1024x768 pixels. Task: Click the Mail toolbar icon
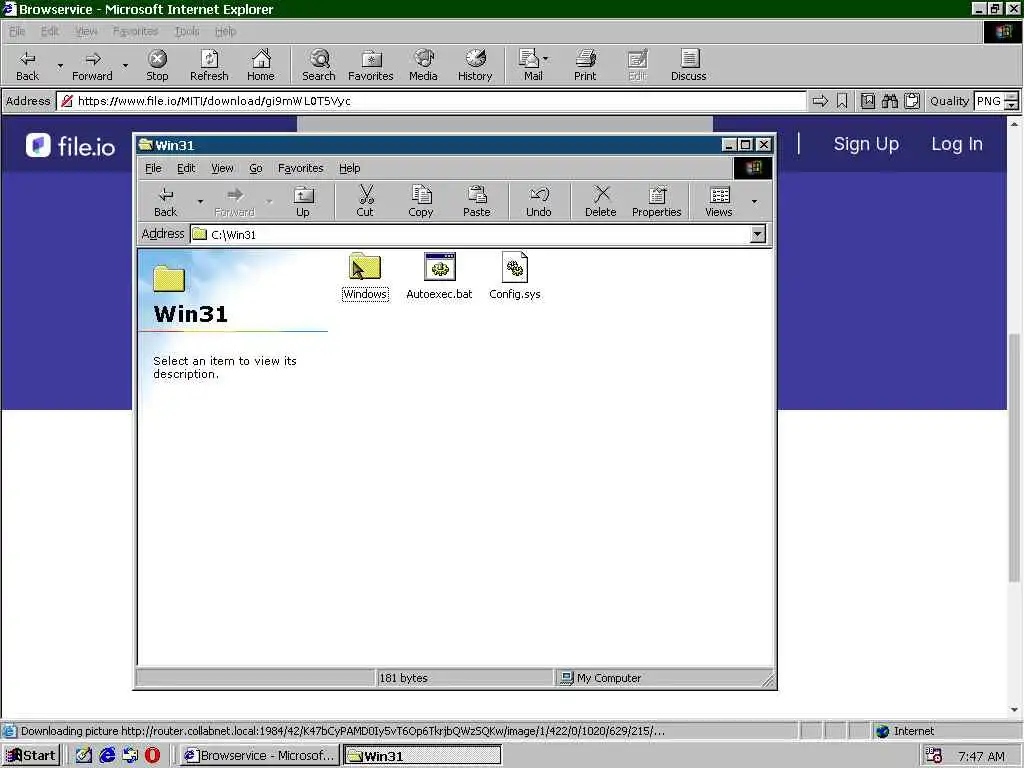(x=532, y=65)
